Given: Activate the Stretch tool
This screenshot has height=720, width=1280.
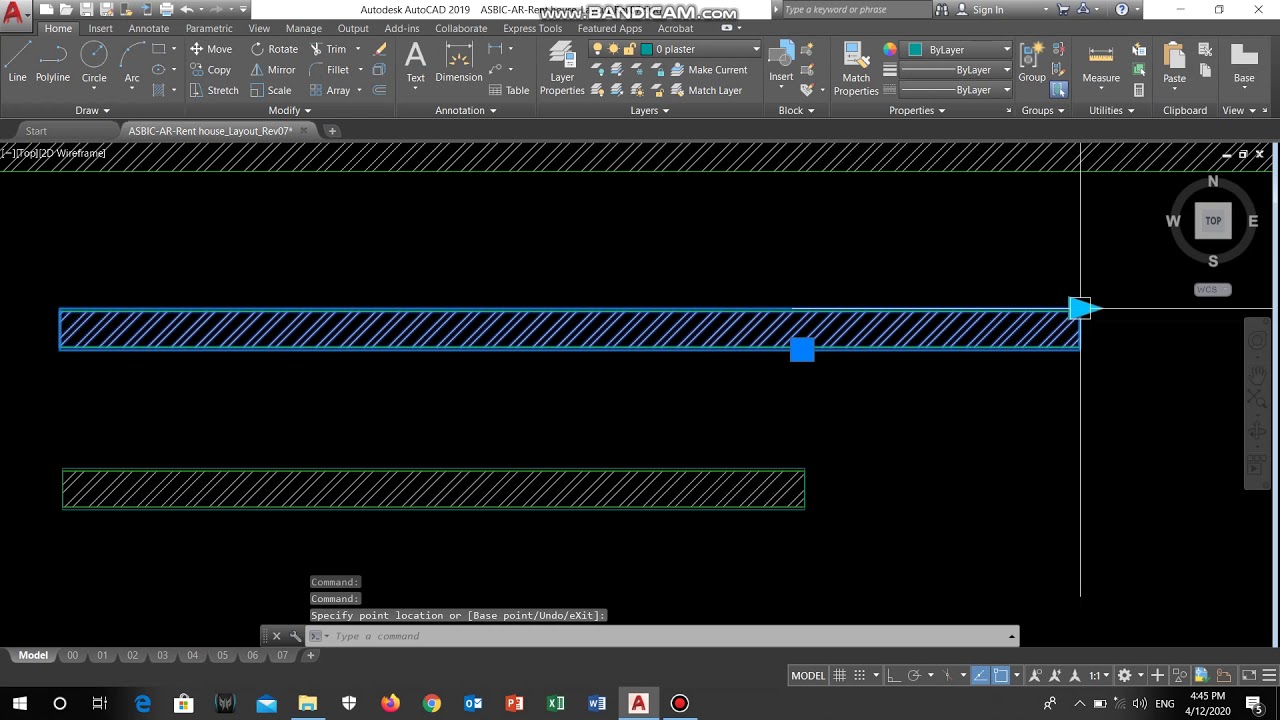Looking at the screenshot, I should 214,90.
